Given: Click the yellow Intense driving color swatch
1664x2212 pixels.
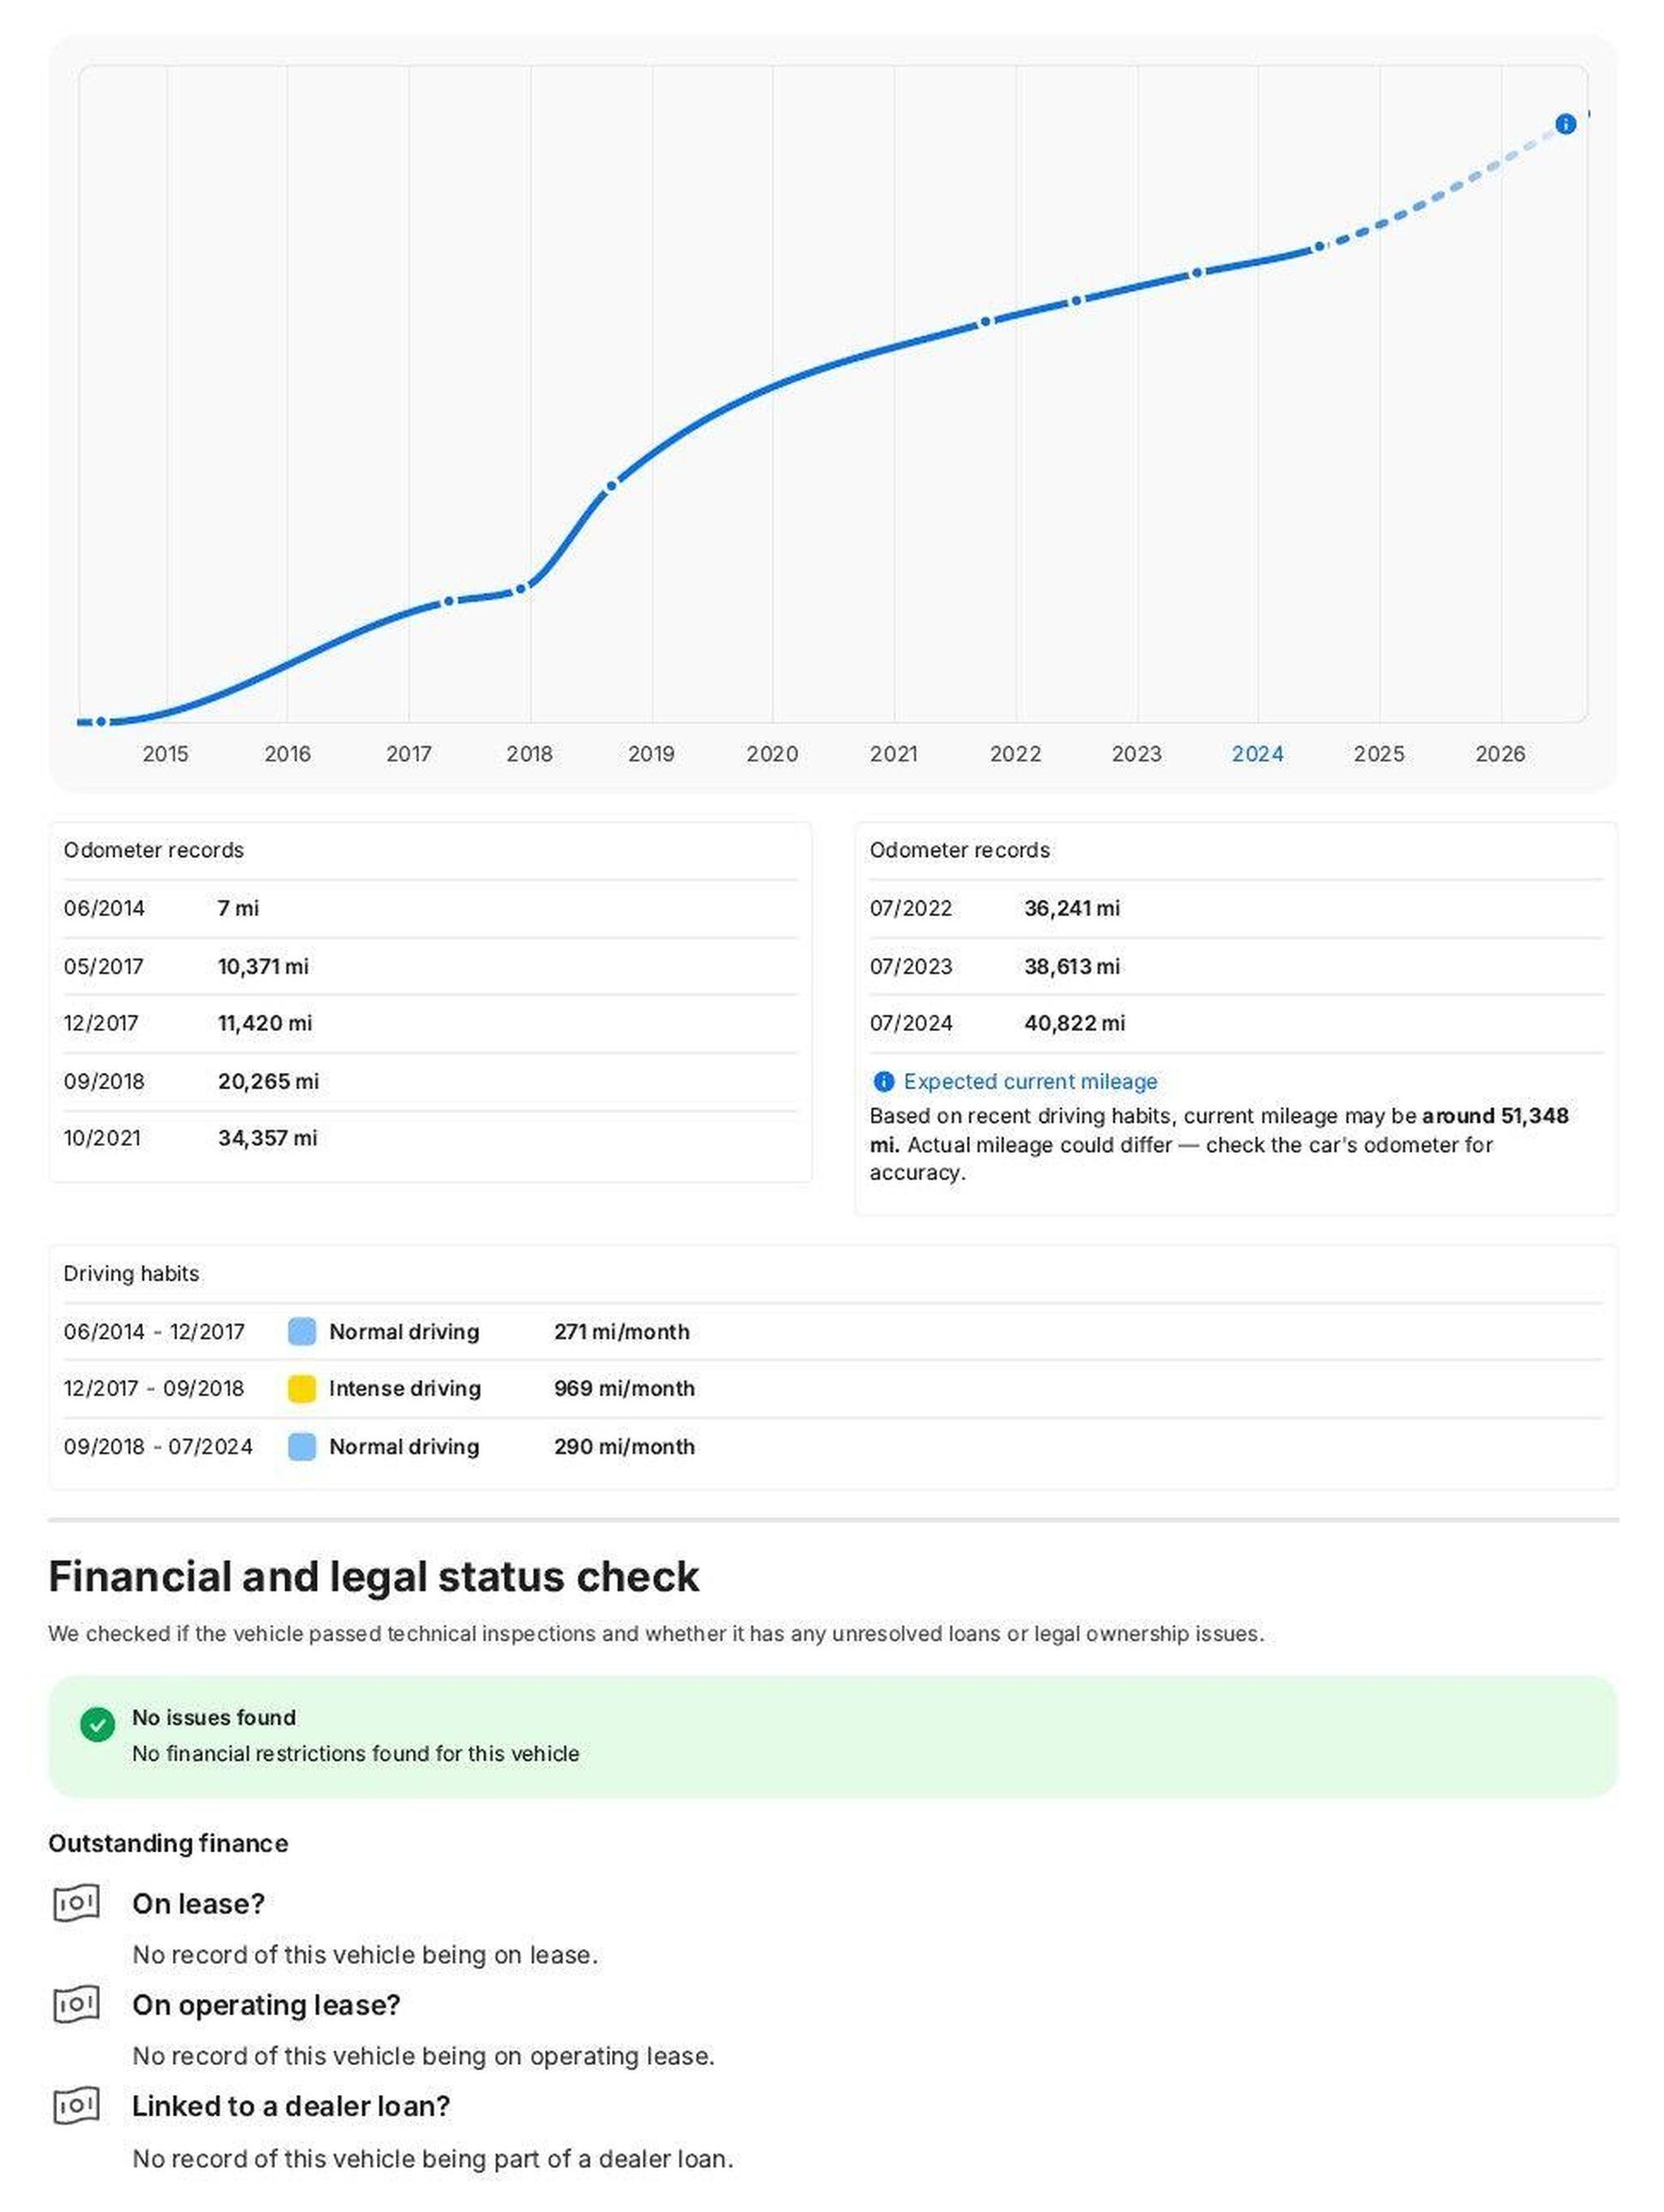Looking at the screenshot, I should tap(301, 1388).
